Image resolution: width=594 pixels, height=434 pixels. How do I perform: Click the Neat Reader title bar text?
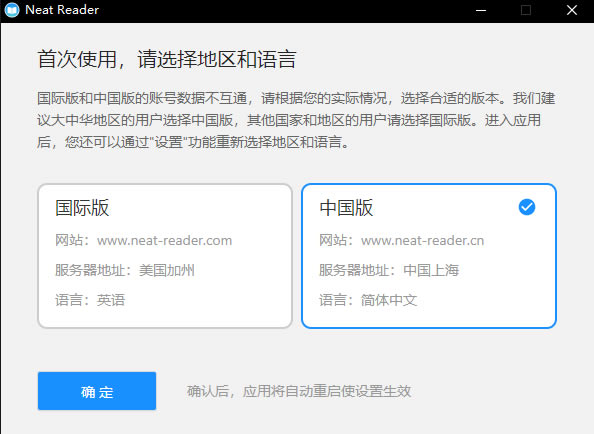point(62,10)
